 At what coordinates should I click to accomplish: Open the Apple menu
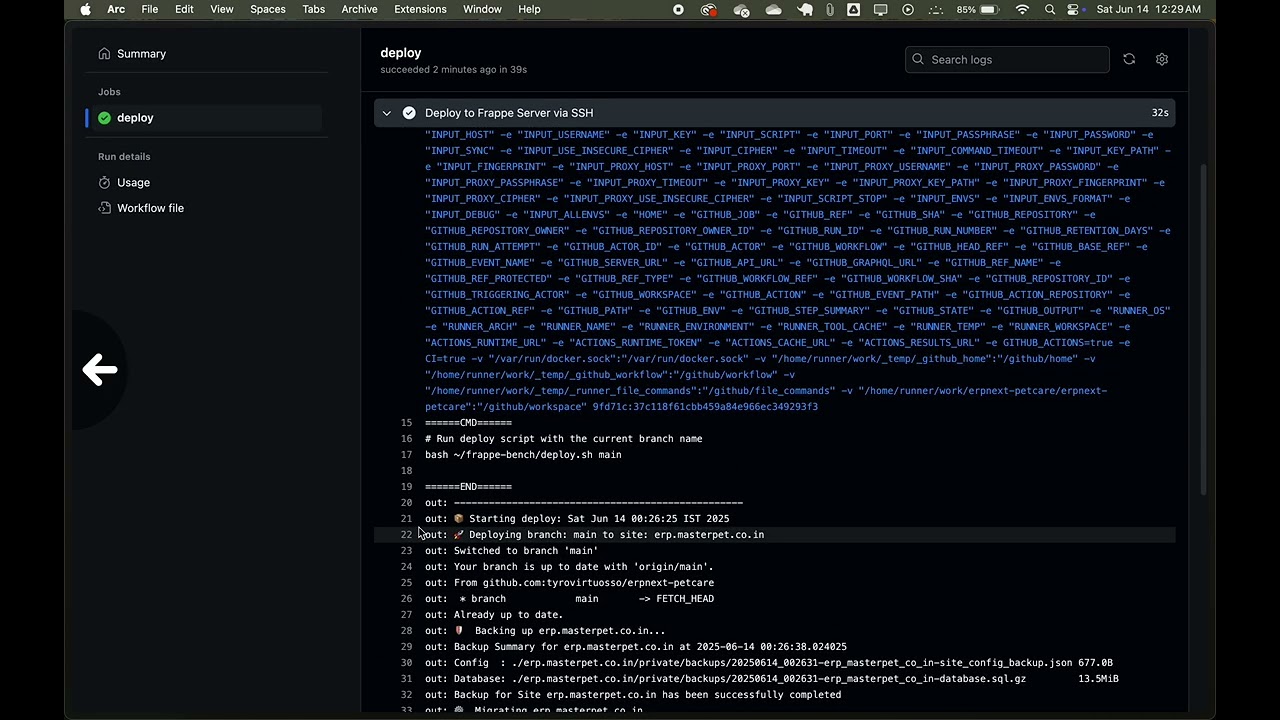point(85,9)
